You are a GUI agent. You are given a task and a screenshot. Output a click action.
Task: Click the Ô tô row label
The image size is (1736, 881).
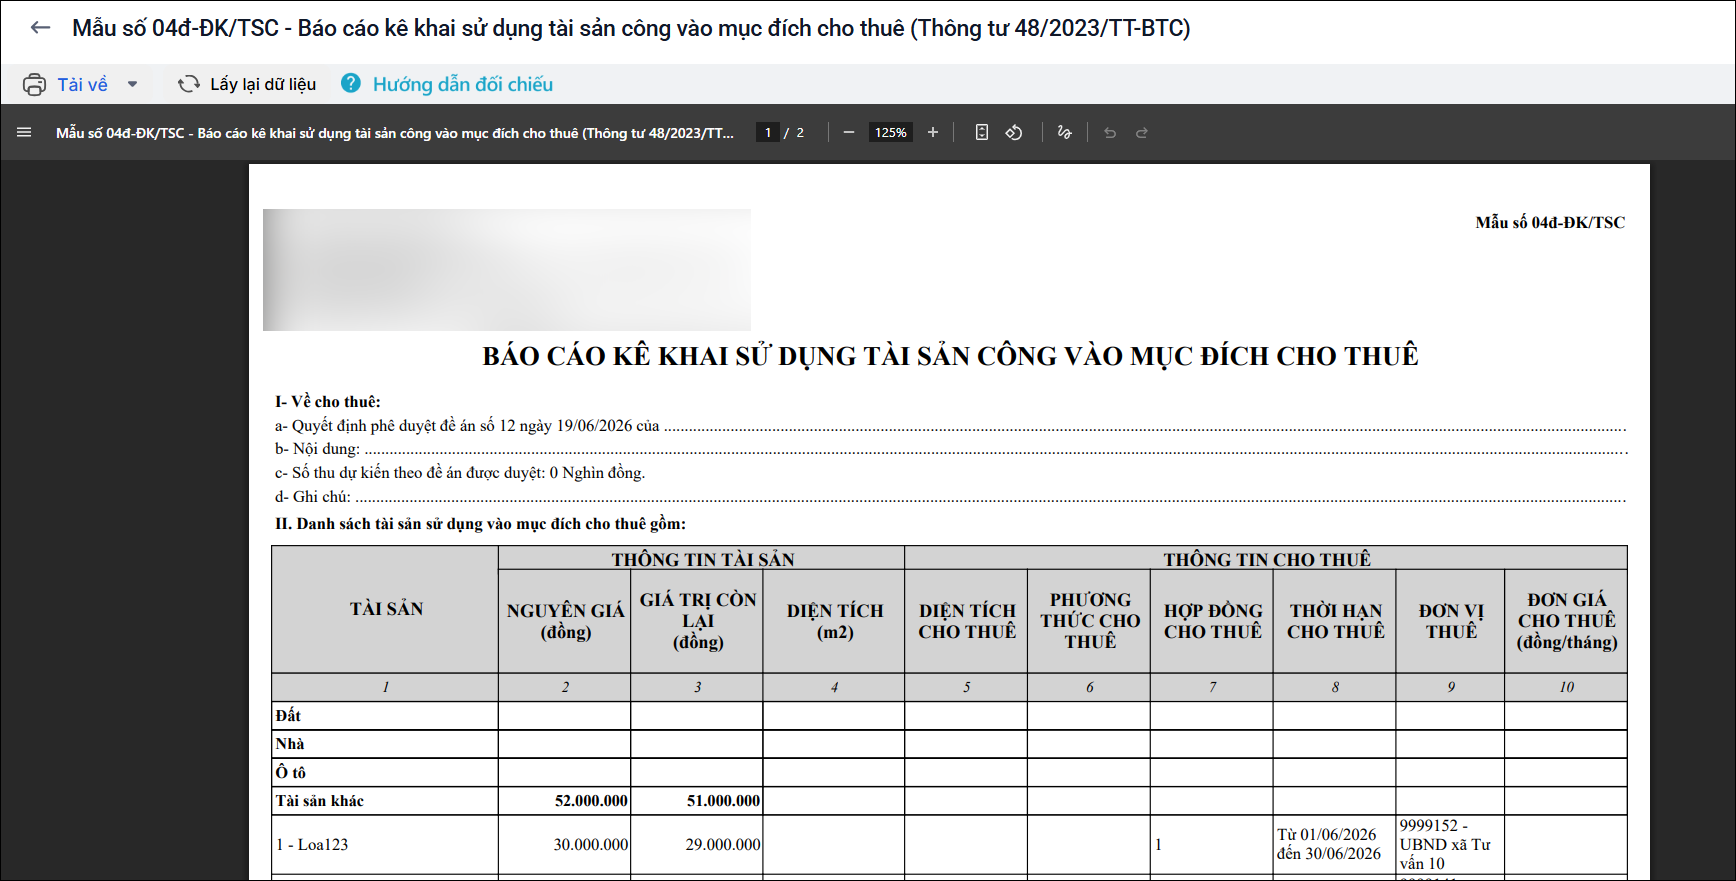(291, 772)
